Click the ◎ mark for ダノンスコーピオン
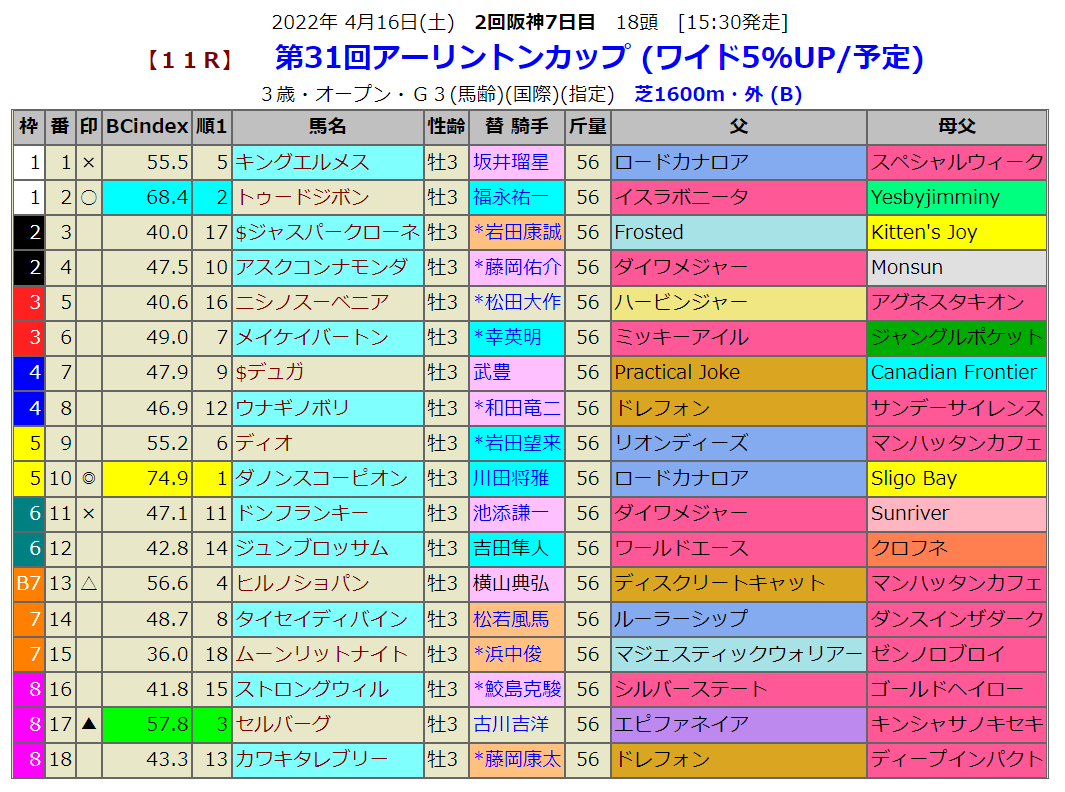Screen dimensions: 1065x792 pos(89,478)
